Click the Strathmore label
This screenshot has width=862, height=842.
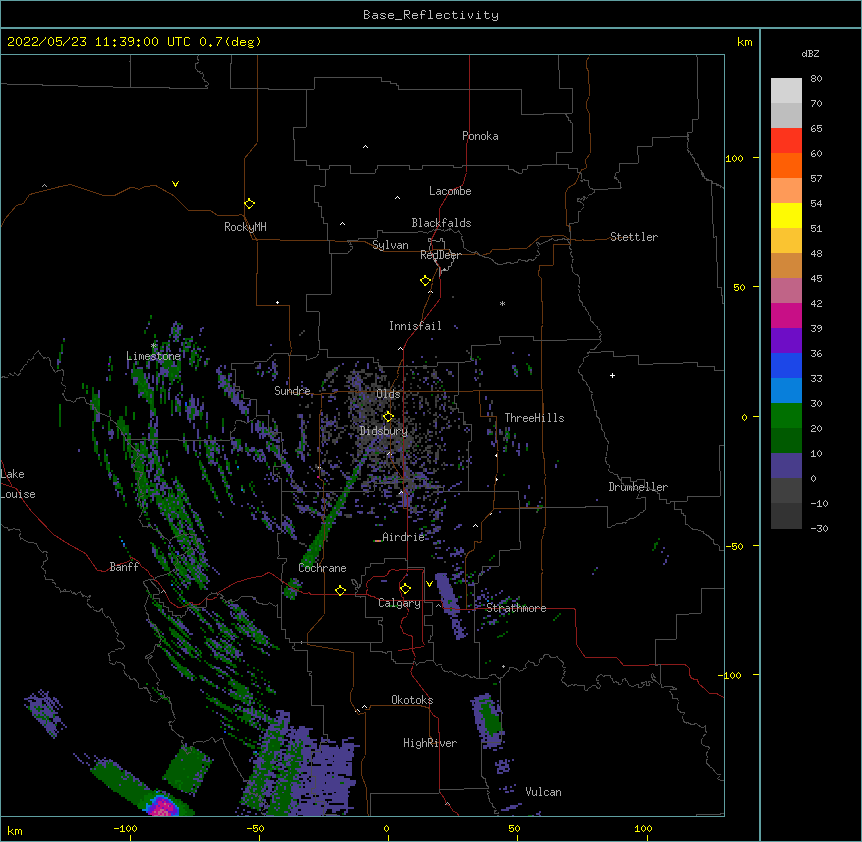point(516,608)
